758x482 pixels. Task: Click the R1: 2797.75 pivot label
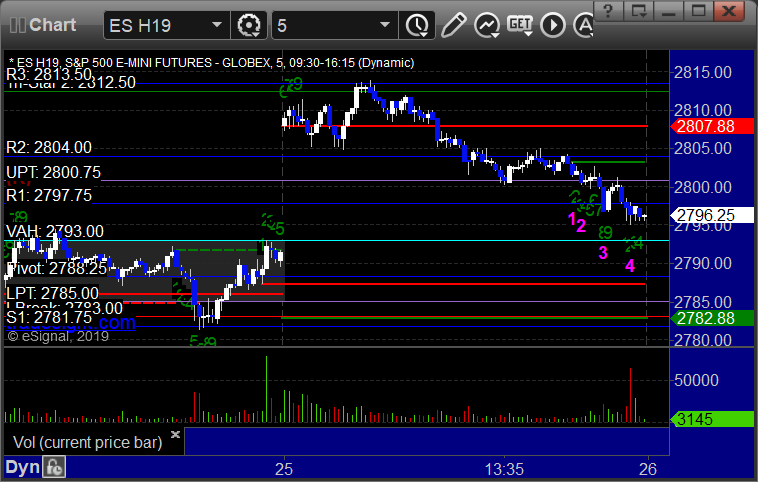tap(49, 195)
